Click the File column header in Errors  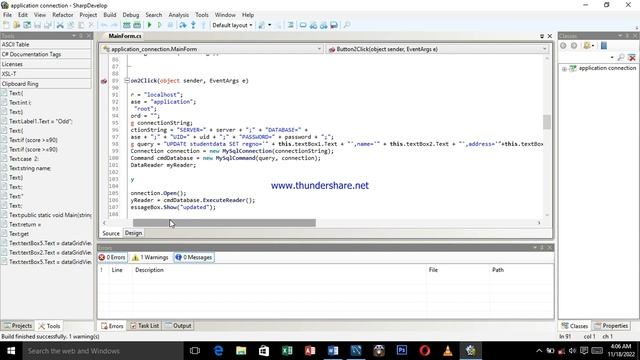tap(433, 270)
